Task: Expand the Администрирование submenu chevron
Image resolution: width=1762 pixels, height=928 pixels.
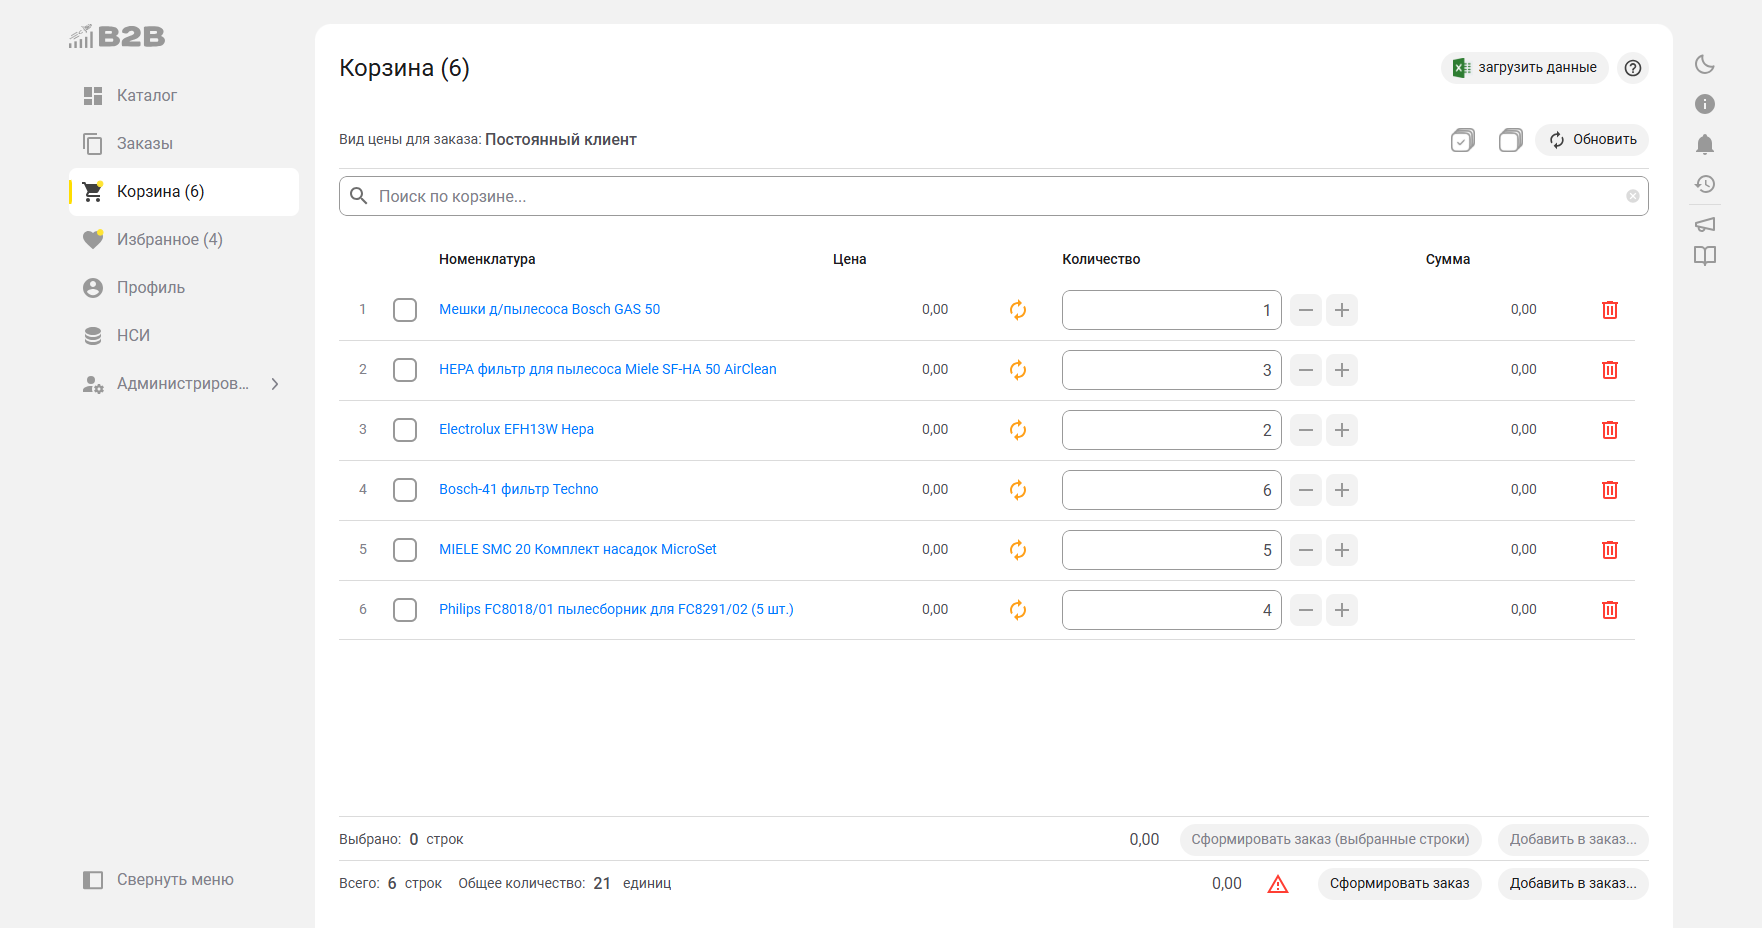Action: [275, 384]
